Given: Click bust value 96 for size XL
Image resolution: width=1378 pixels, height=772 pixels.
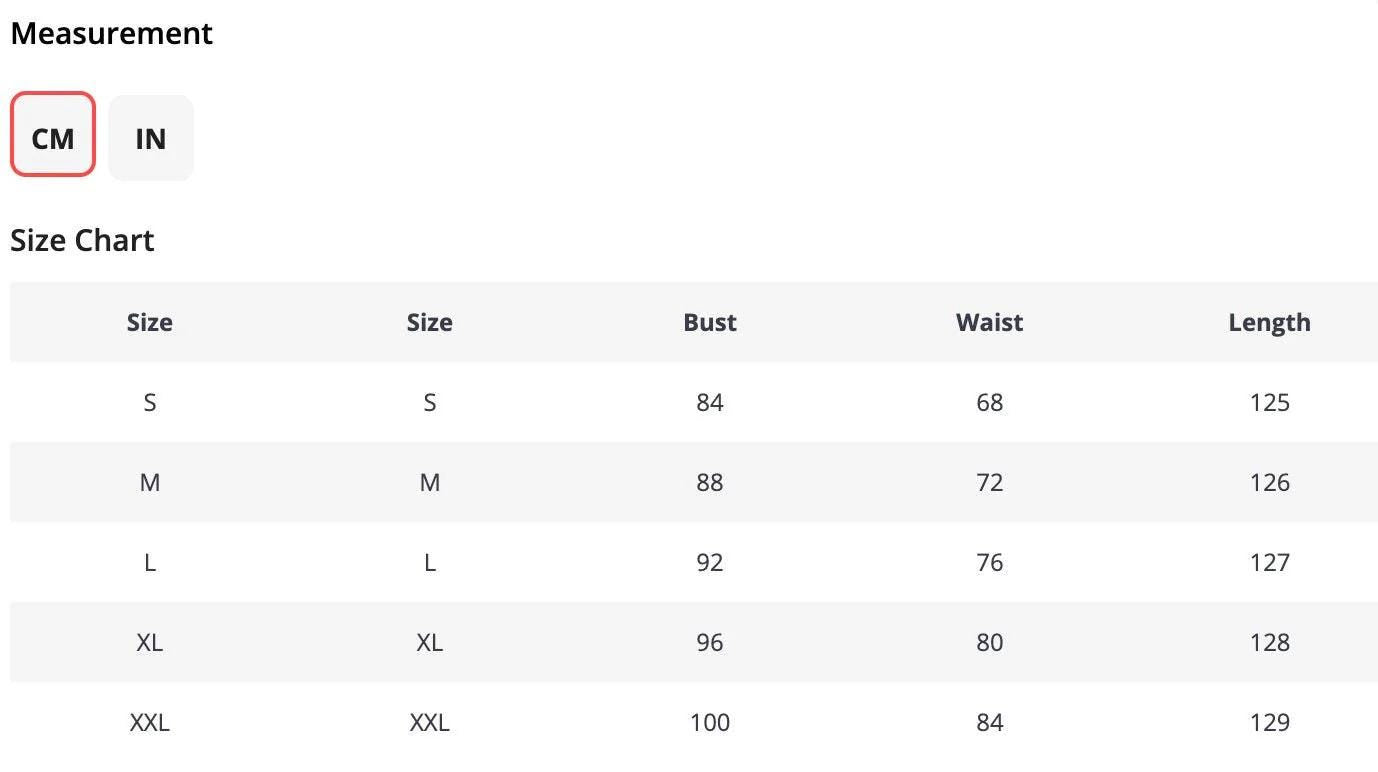Looking at the screenshot, I should (x=710, y=642).
